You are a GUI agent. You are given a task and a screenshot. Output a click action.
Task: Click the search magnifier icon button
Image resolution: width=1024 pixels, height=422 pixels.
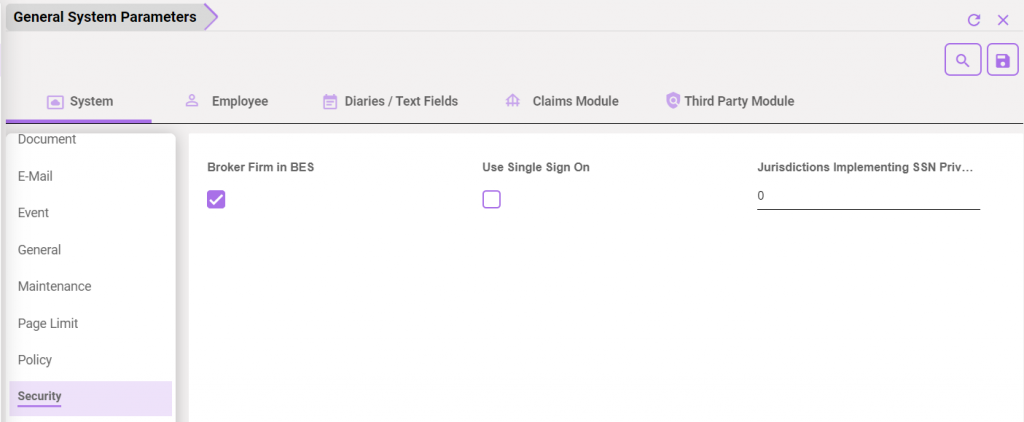click(962, 60)
